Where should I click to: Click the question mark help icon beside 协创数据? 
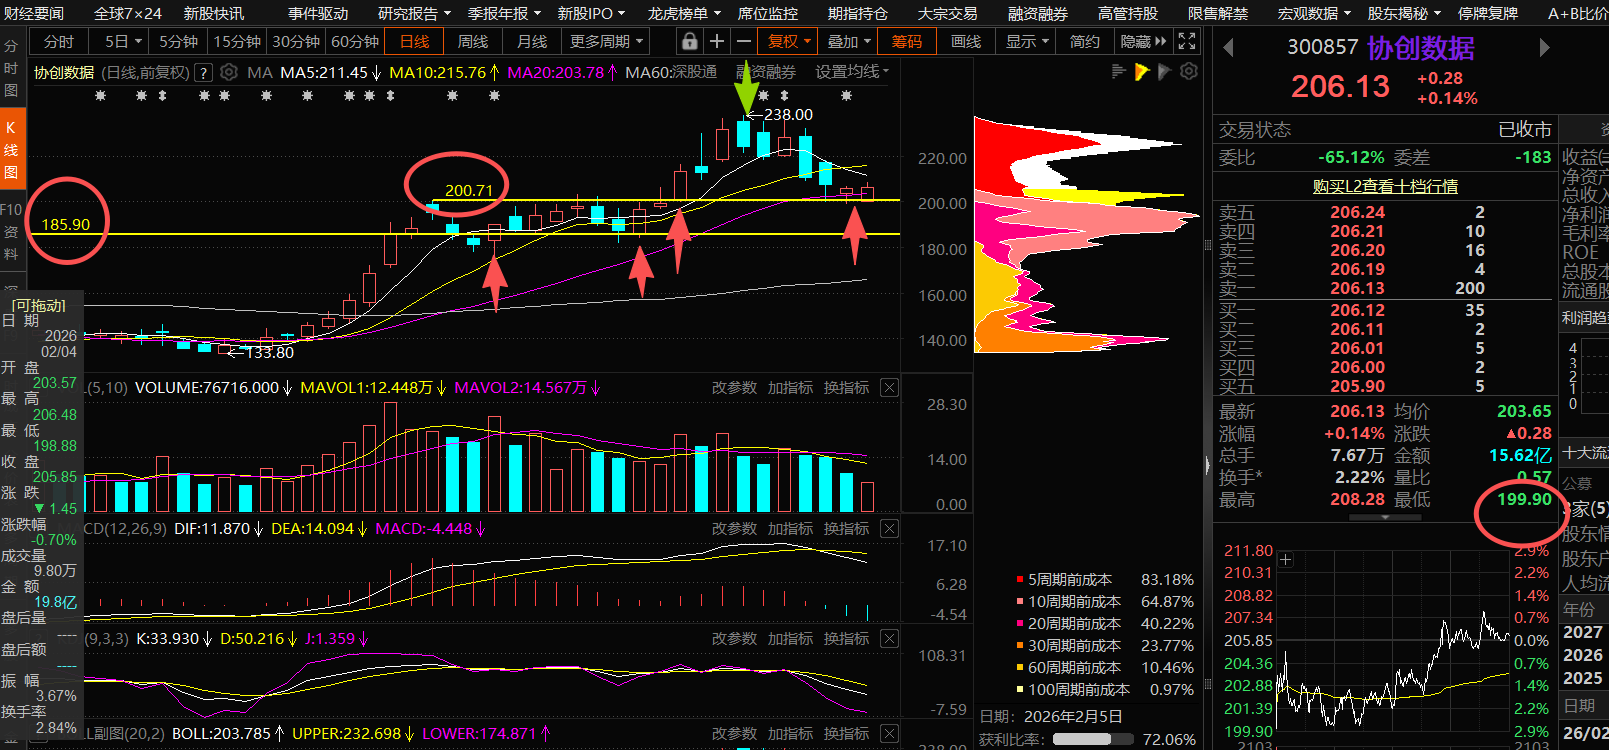click(x=203, y=72)
